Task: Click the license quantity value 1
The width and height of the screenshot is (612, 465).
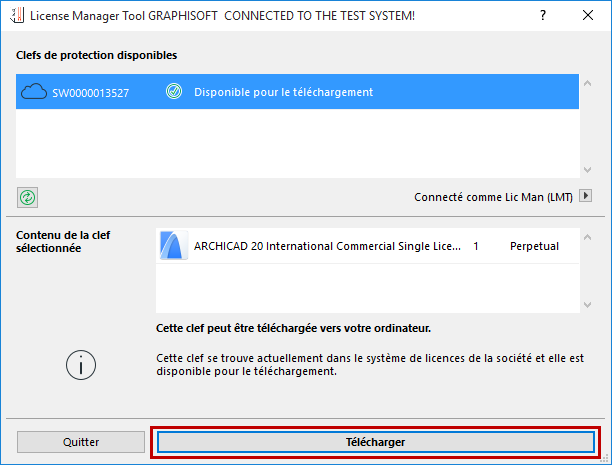Action: [x=476, y=246]
